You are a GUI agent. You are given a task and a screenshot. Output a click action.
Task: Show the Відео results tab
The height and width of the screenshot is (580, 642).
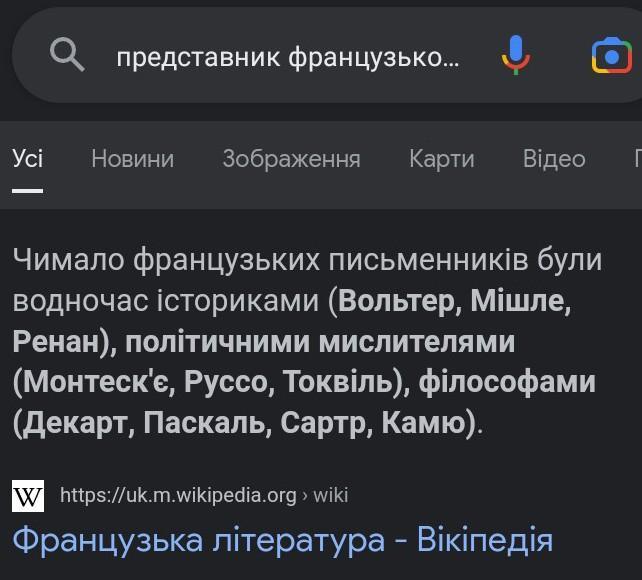click(x=554, y=159)
